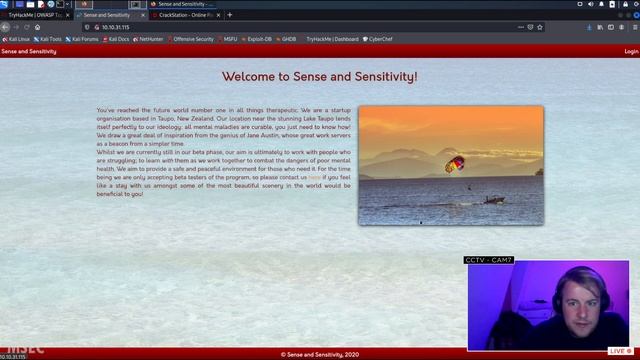The width and height of the screenshot is (640, 360).
Task: Close the TryHackMe OWASP tab
Action: (68, 15)
